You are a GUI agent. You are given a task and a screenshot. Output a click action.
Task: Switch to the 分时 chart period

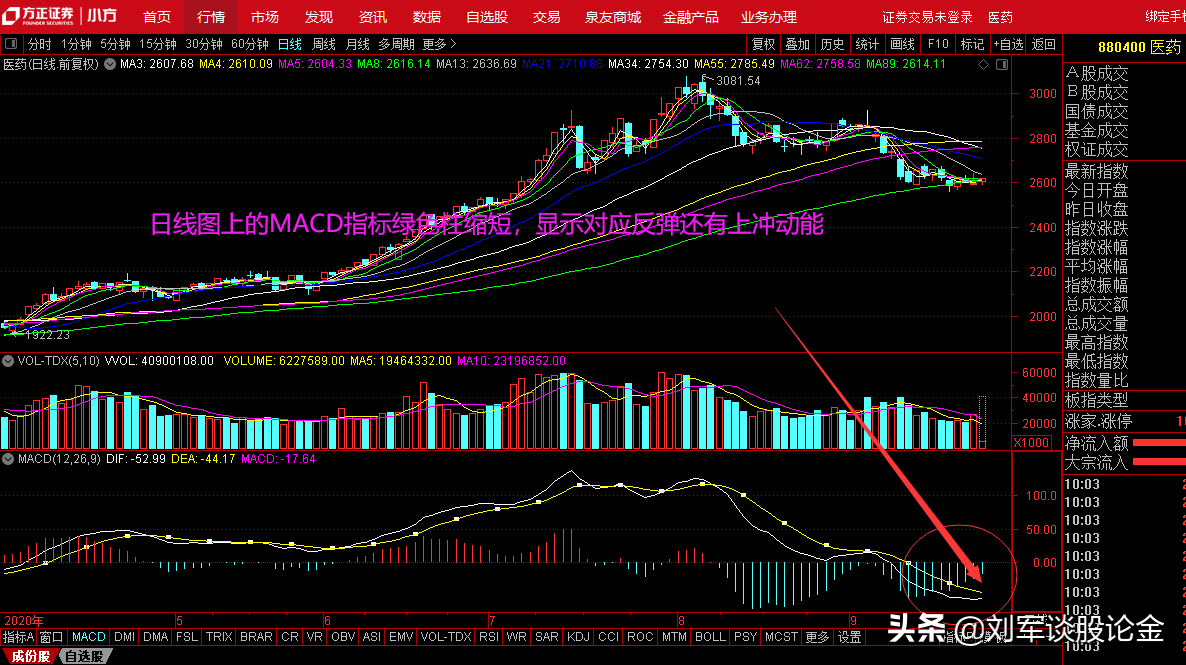pyautogui.click(x=39, y=45)
